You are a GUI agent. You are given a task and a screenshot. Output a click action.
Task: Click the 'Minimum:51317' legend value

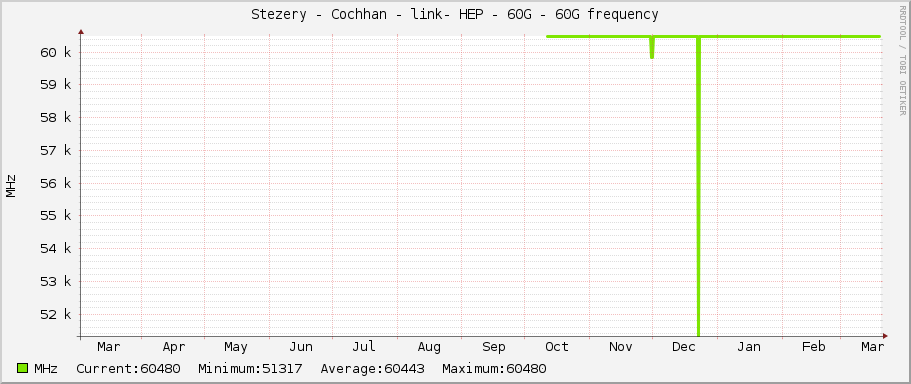click(250, 368)
